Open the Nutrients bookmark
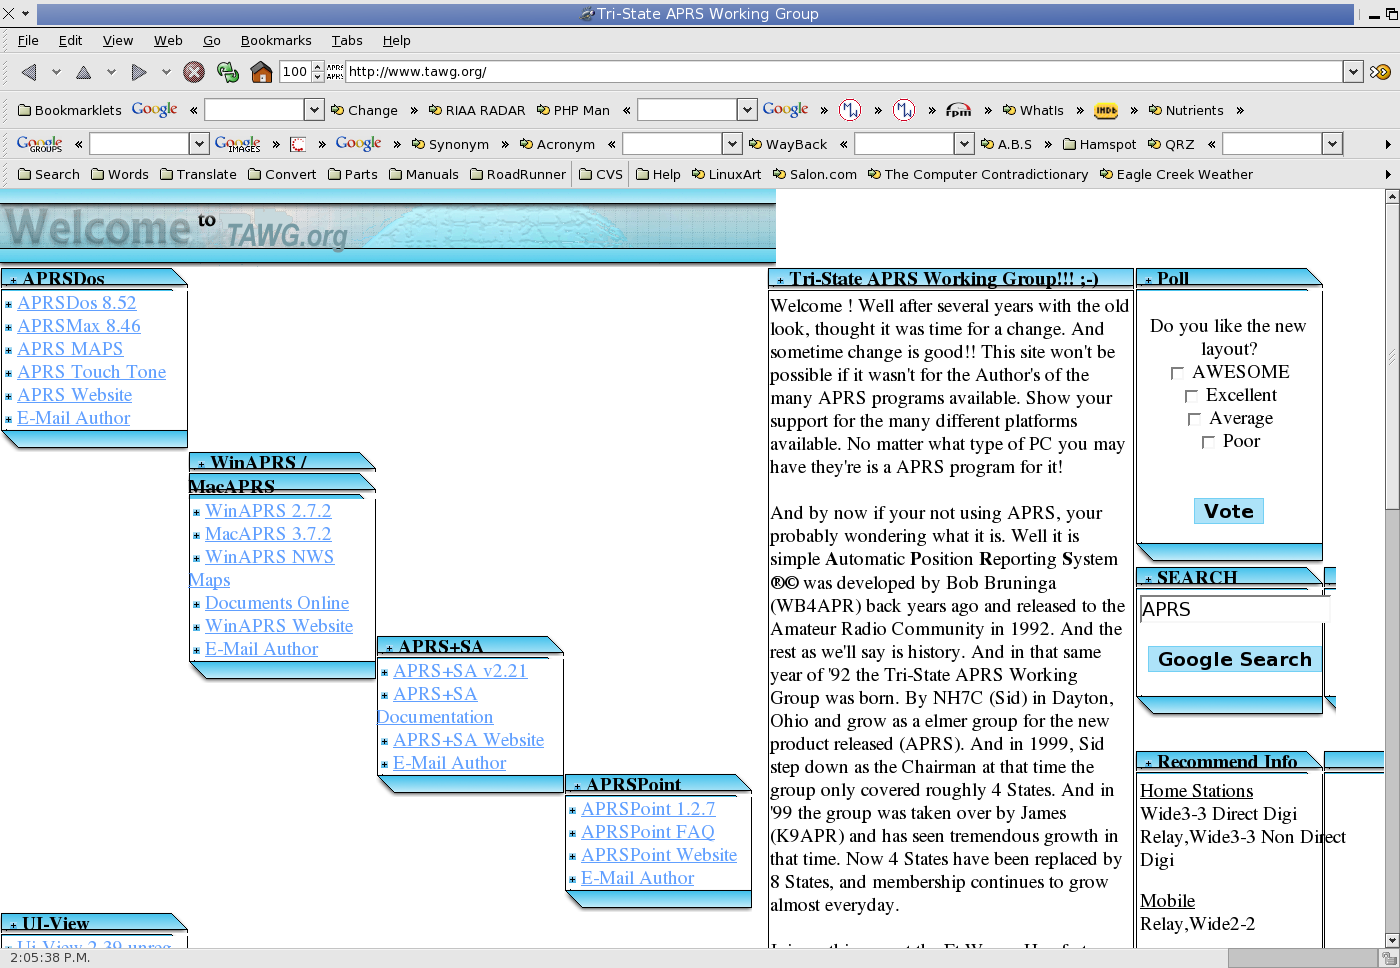1400x968 pixels. (x=1186, y=110)
